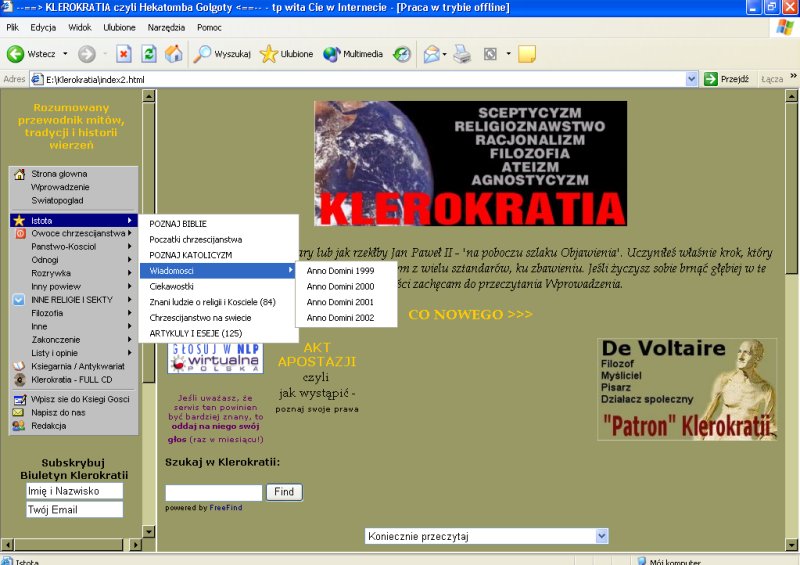Follow the 'CO NOWEGO >>>' link
800x565 pixels.
pyautogui.click(x=470, y=316)
